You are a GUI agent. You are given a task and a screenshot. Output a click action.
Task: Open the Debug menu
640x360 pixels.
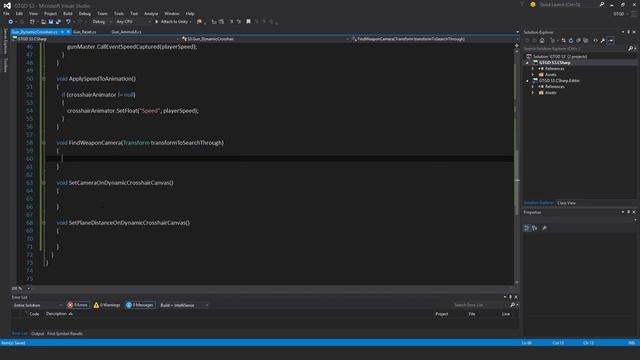(85, 13)
